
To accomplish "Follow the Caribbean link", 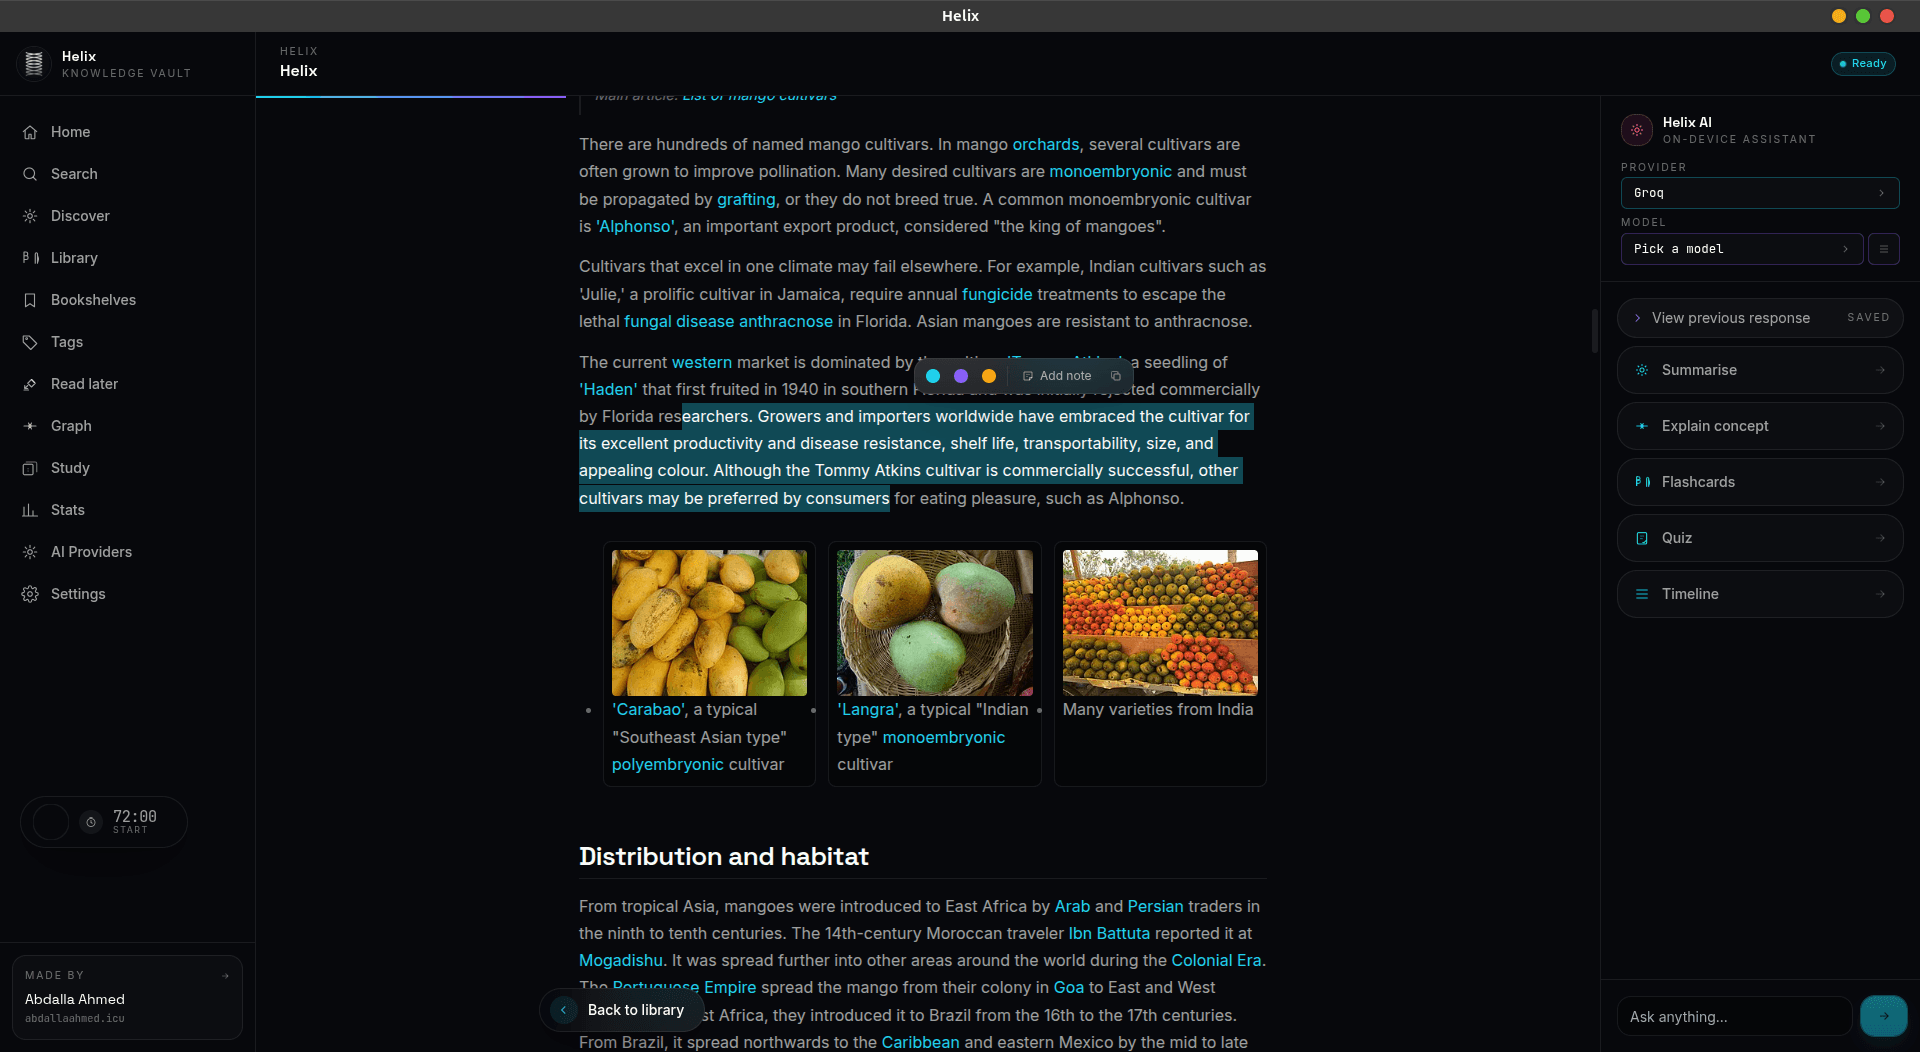I will pyautogui.click(x=920, y=1042).
